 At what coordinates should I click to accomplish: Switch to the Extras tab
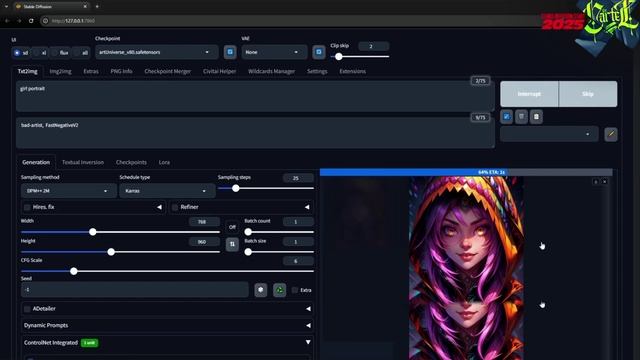pos(91,71)
